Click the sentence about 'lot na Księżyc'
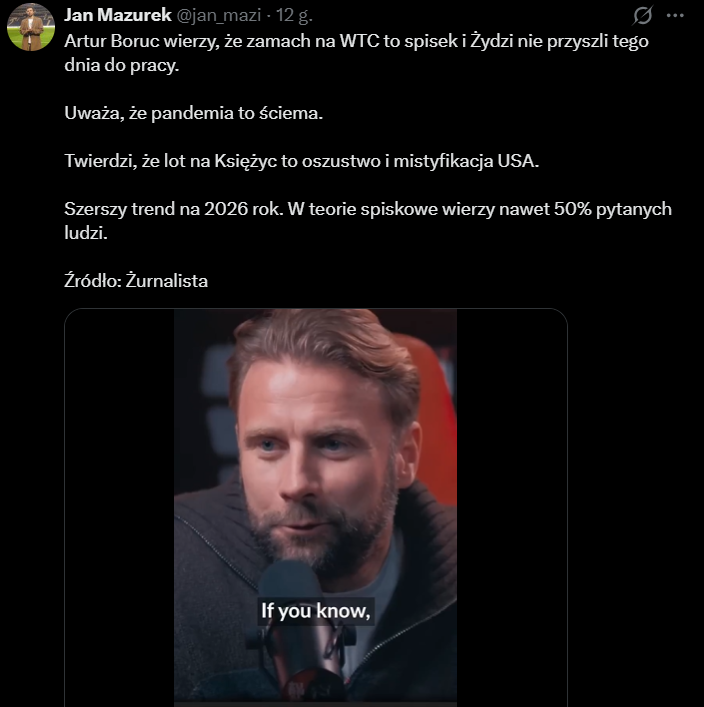This screenshot has width=704, height=707. (301, 161)
